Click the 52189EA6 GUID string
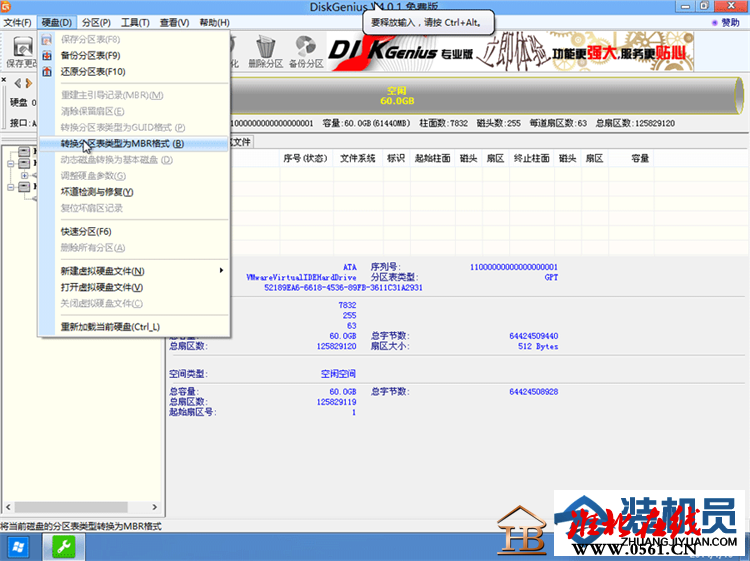 coord(343,288)
